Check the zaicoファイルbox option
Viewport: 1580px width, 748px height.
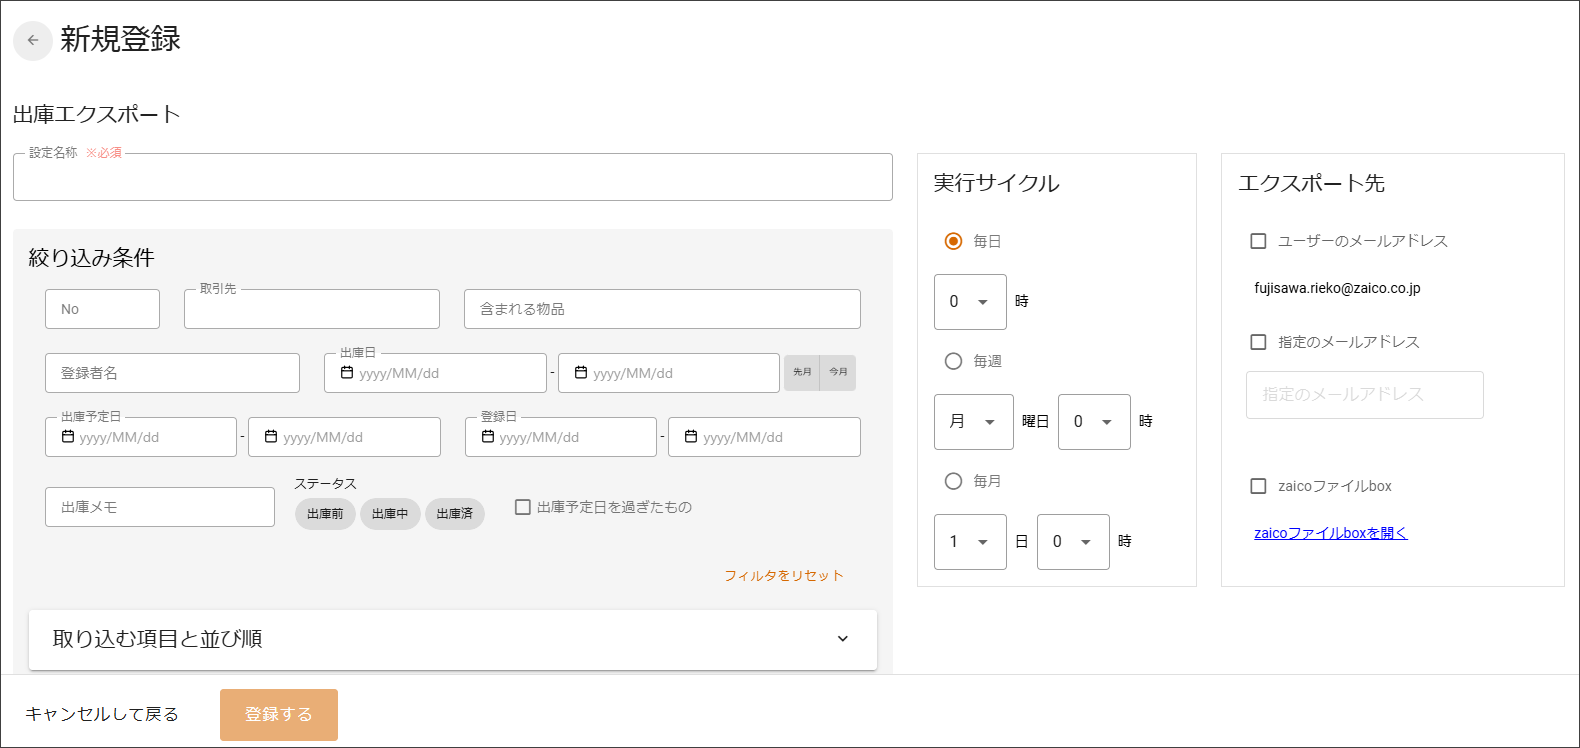1259,486
